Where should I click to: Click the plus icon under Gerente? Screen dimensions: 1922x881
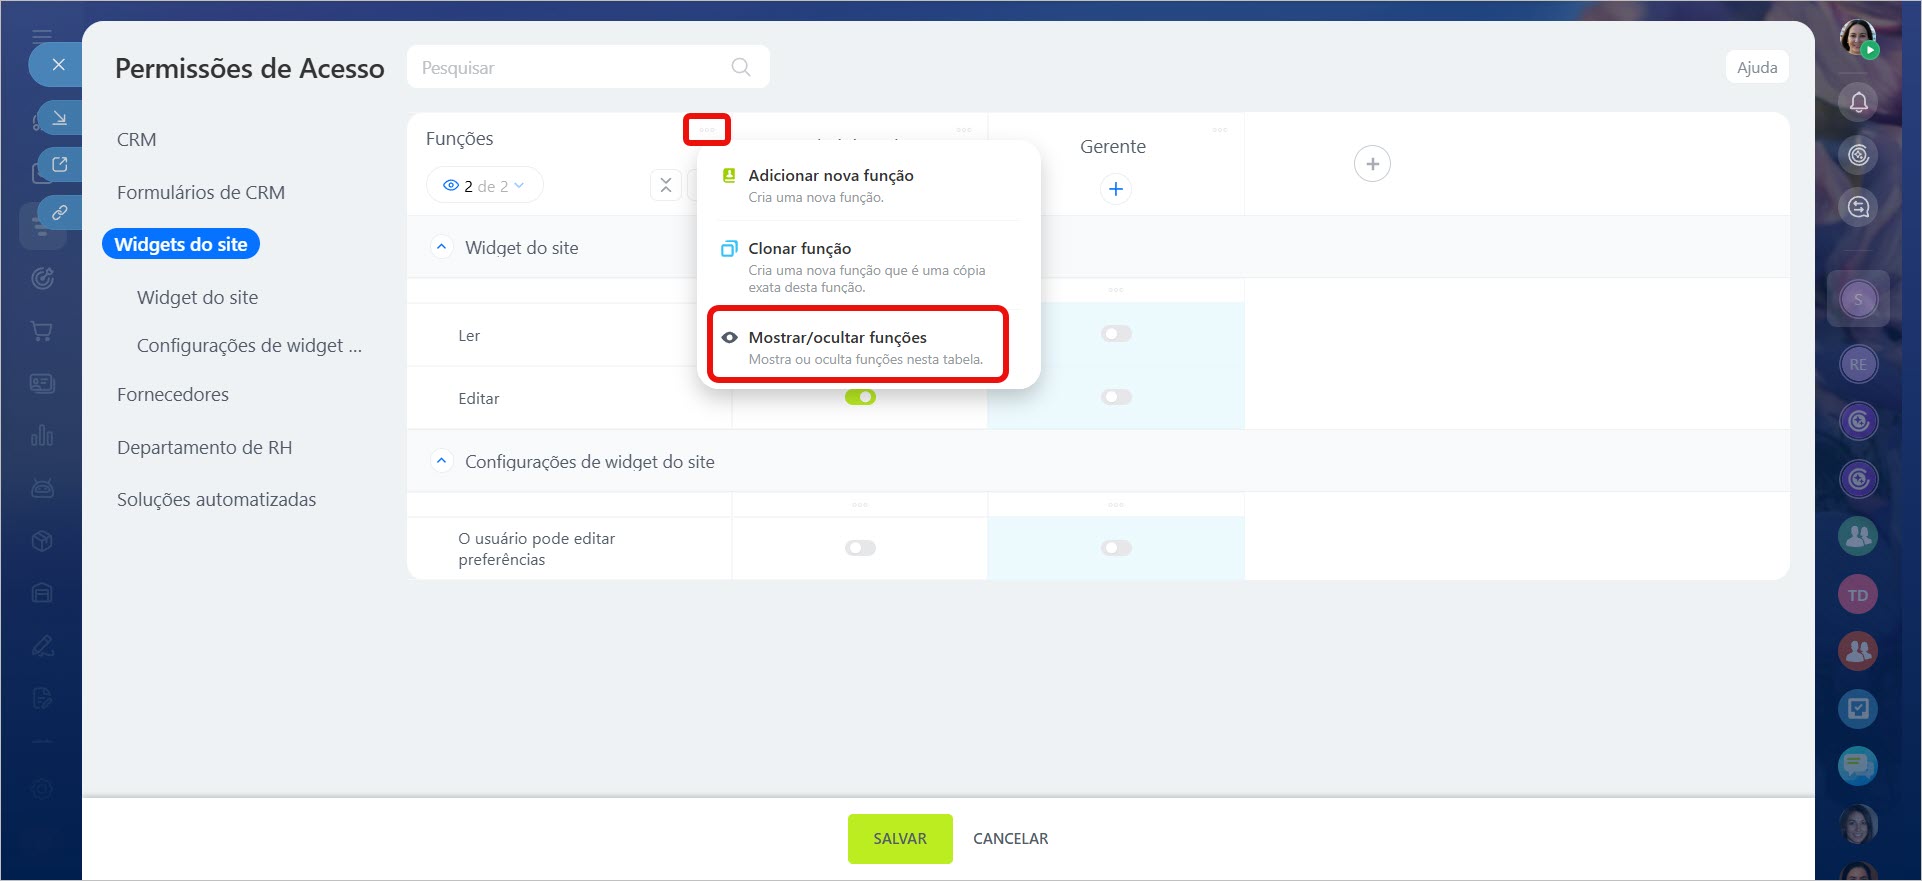tap(1115, 189)
